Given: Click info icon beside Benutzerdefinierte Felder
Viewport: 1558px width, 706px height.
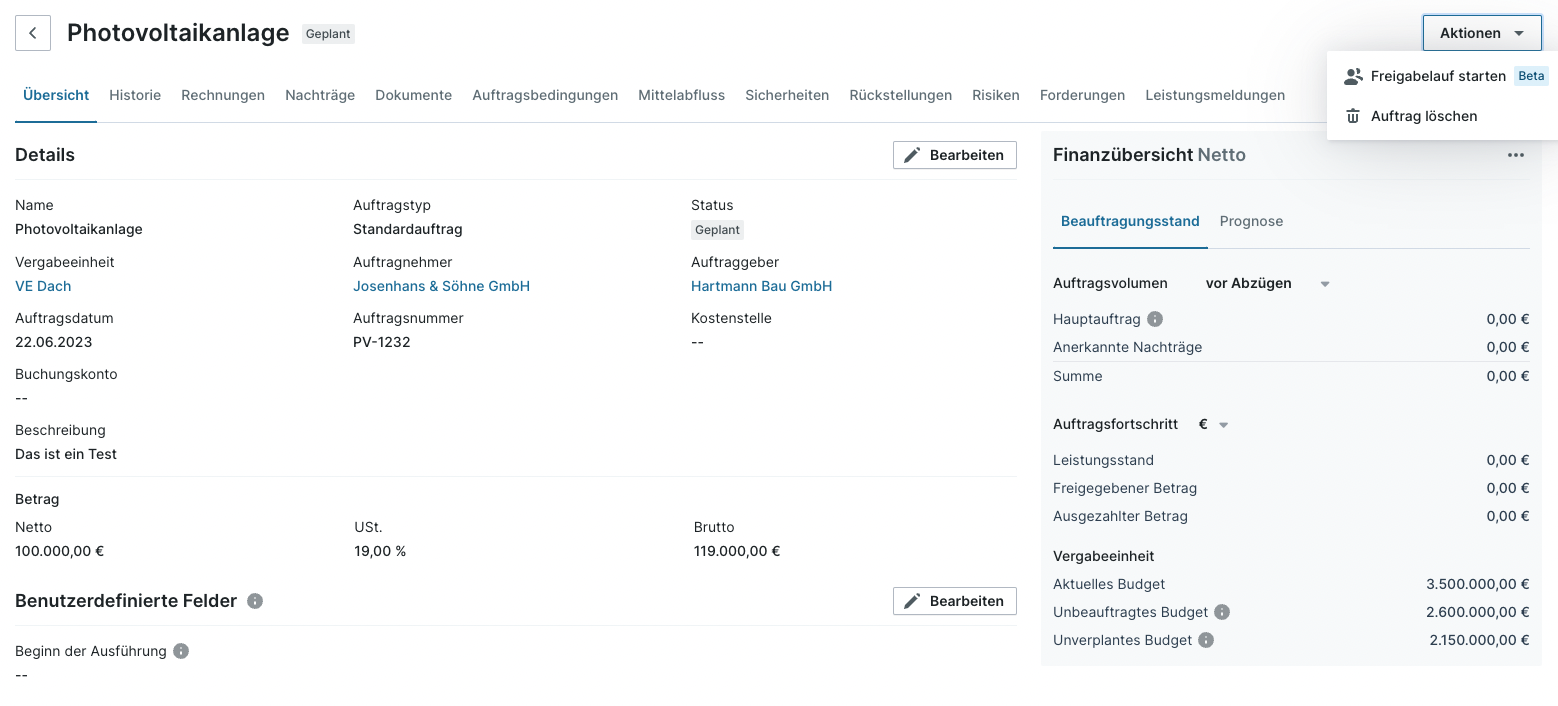Looking at the screenshot, I should pos(255,601).
